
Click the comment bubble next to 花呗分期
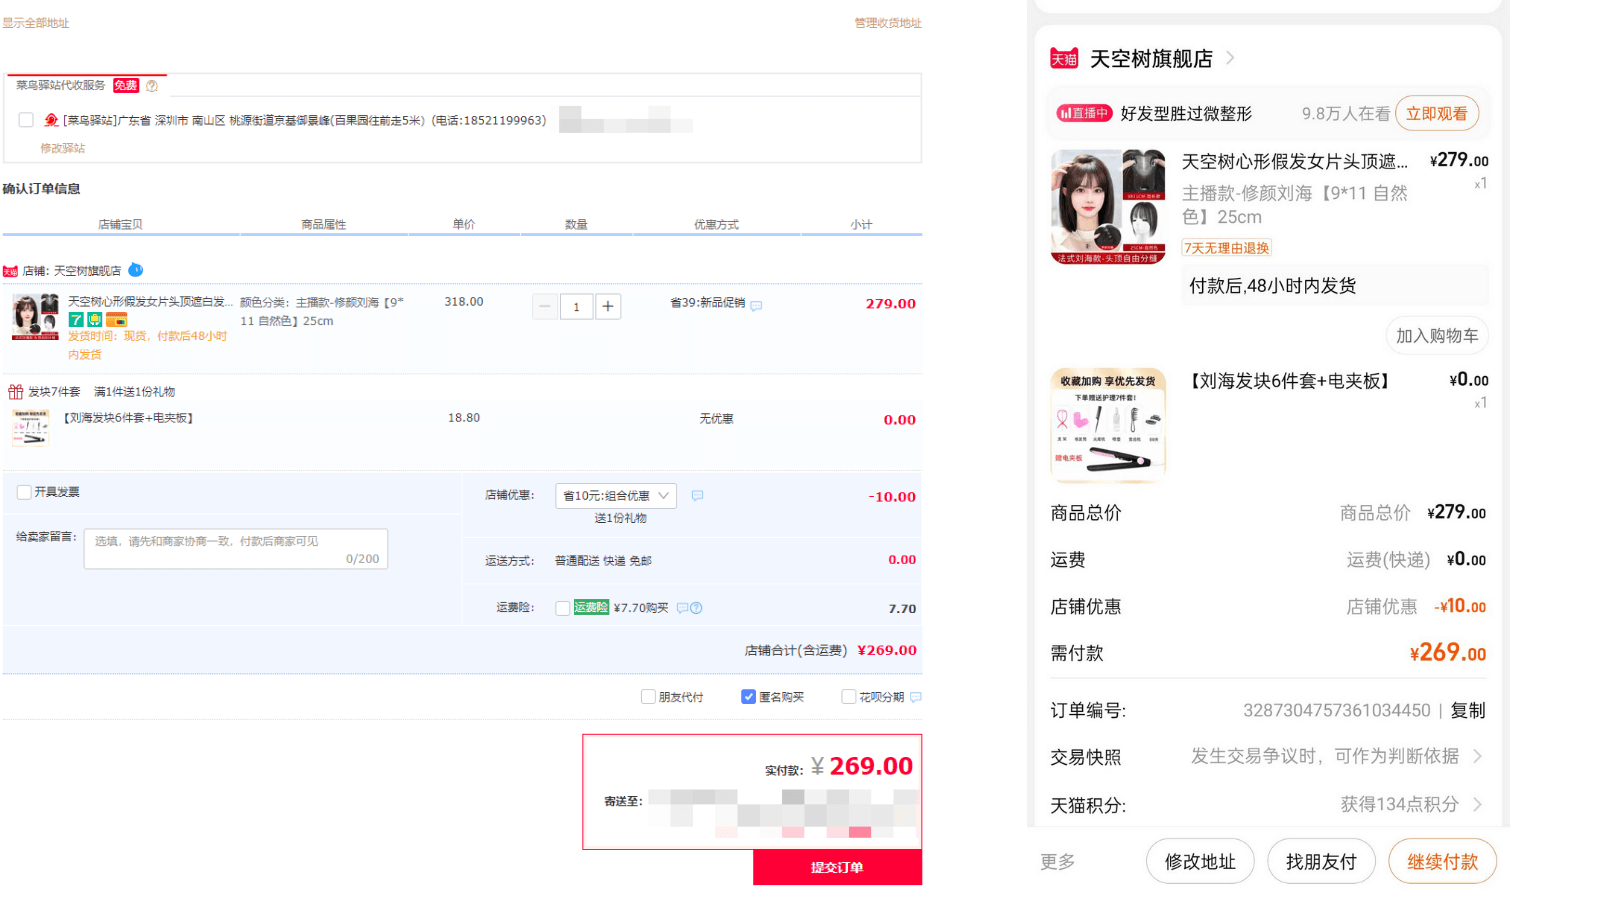(916, 696)
